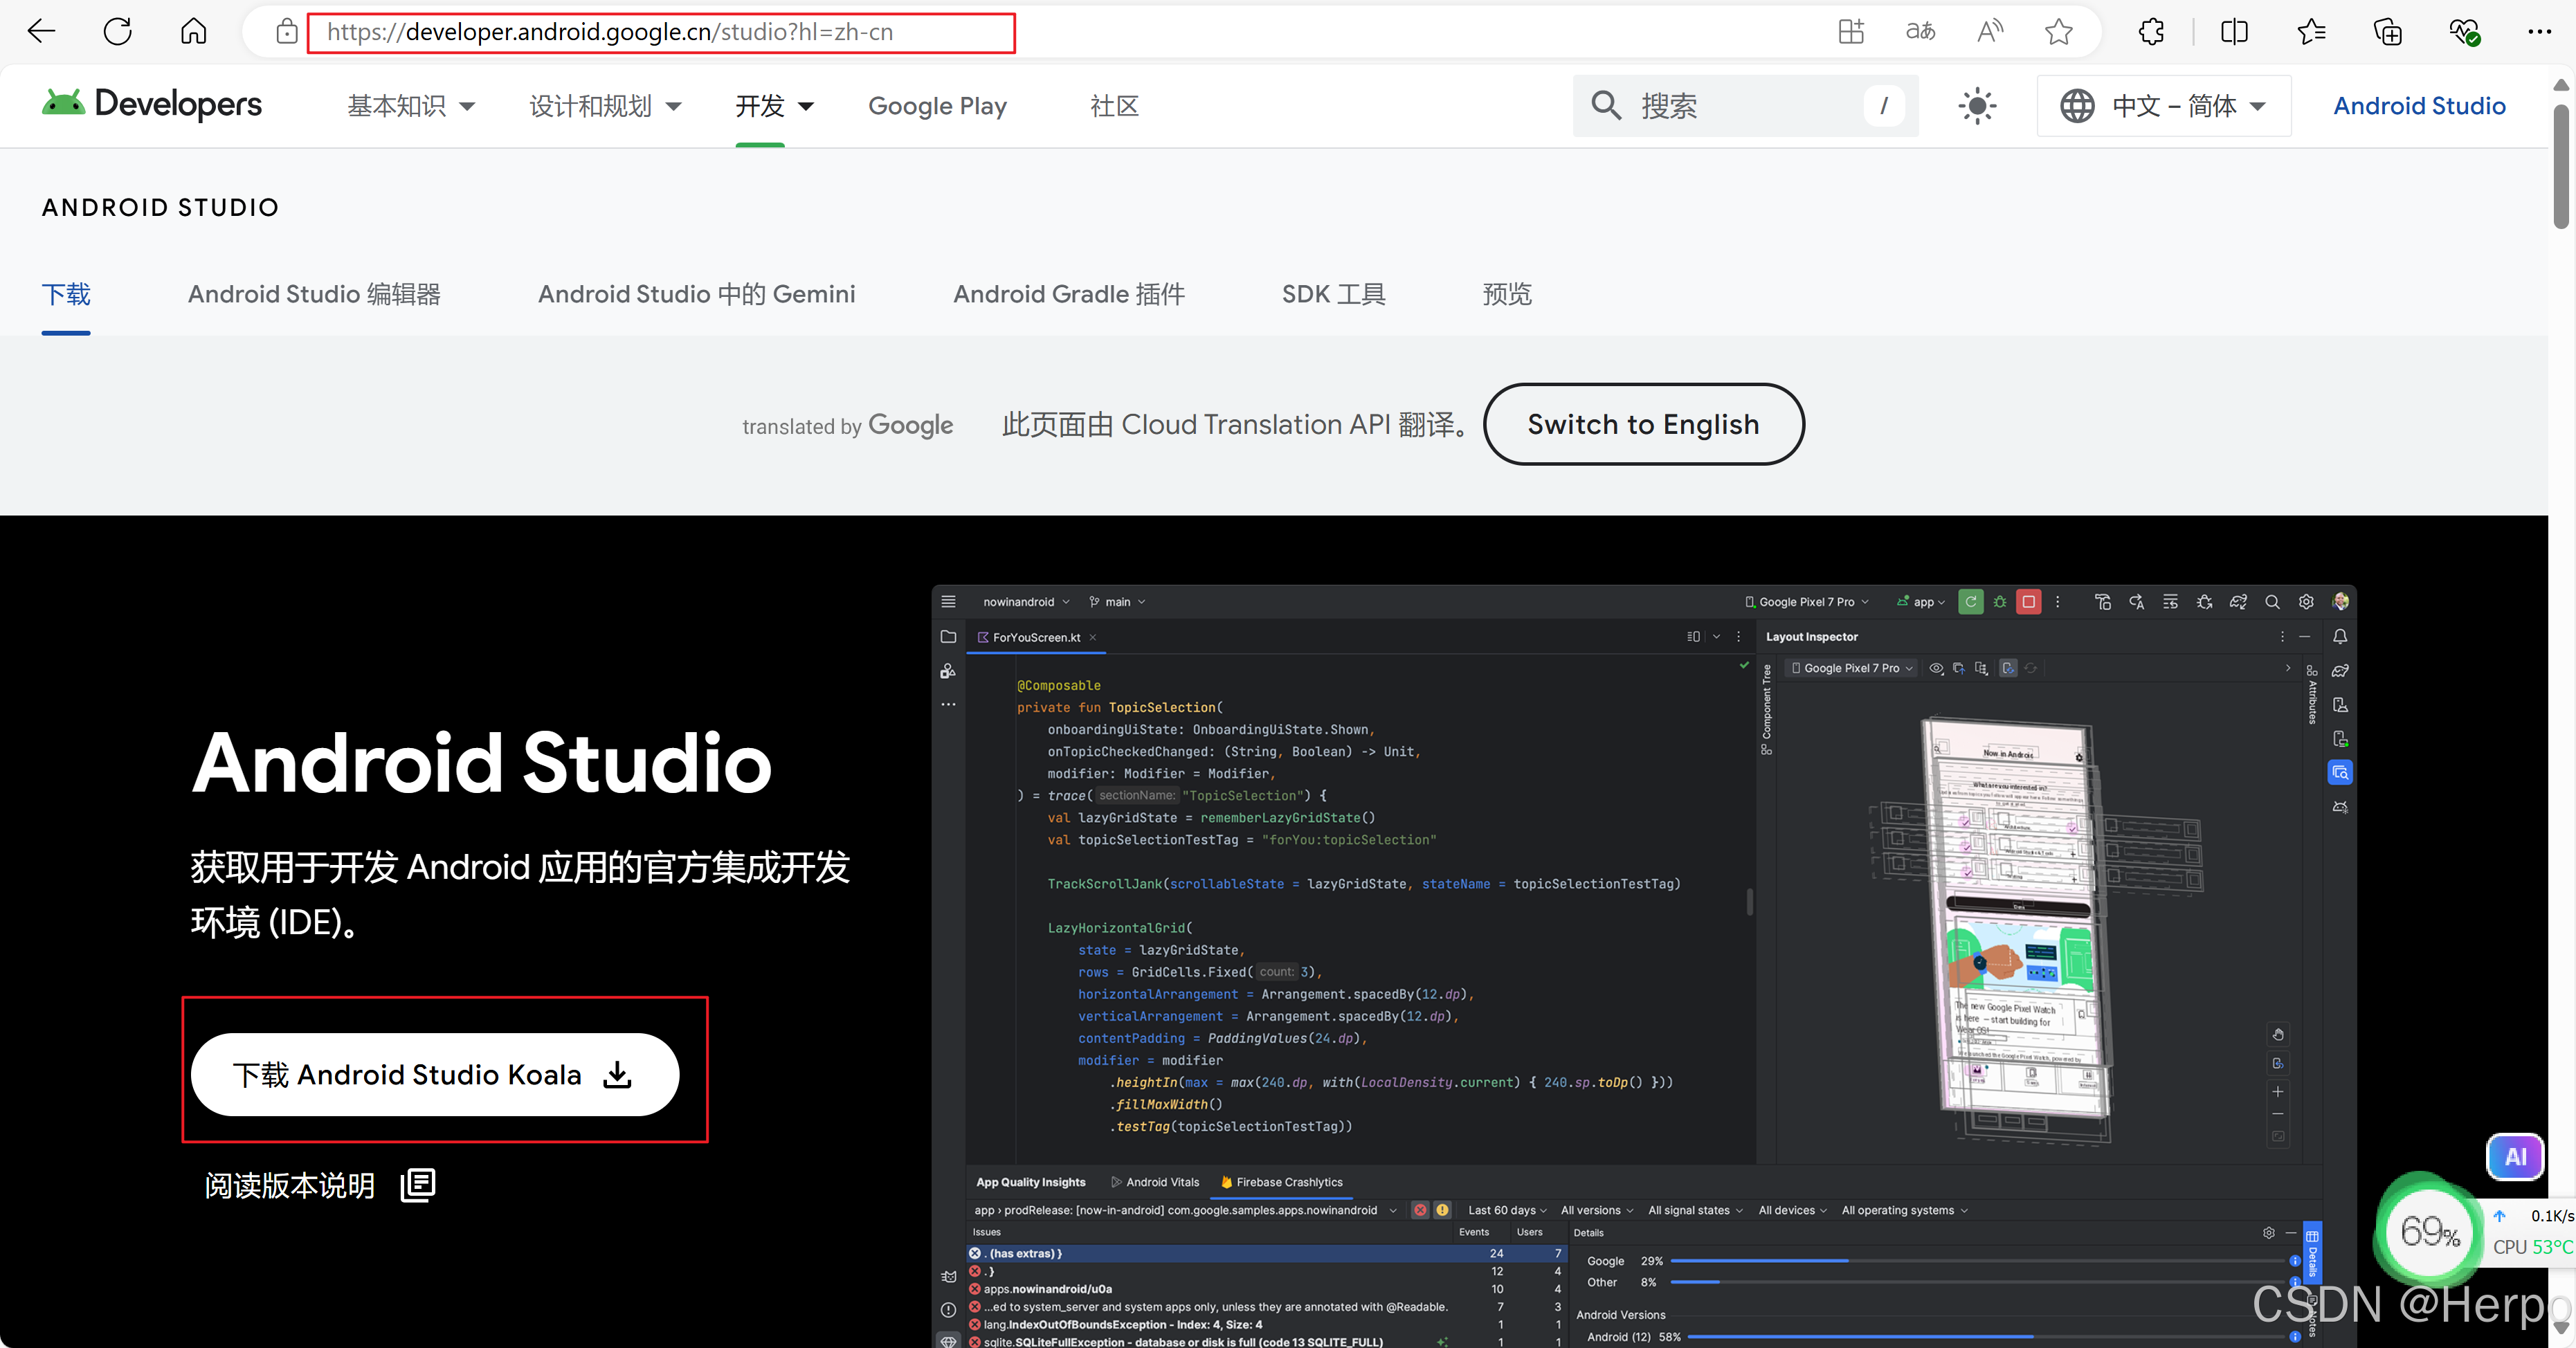
Task: Open the AI floating assistant button
Action: [2514, 1156]
